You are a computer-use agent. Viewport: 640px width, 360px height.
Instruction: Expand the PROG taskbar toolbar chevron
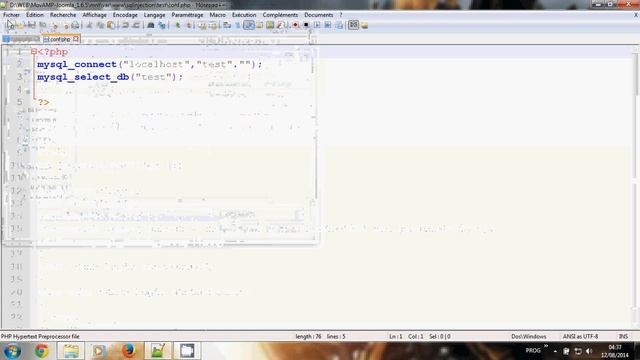click(546, 346)
